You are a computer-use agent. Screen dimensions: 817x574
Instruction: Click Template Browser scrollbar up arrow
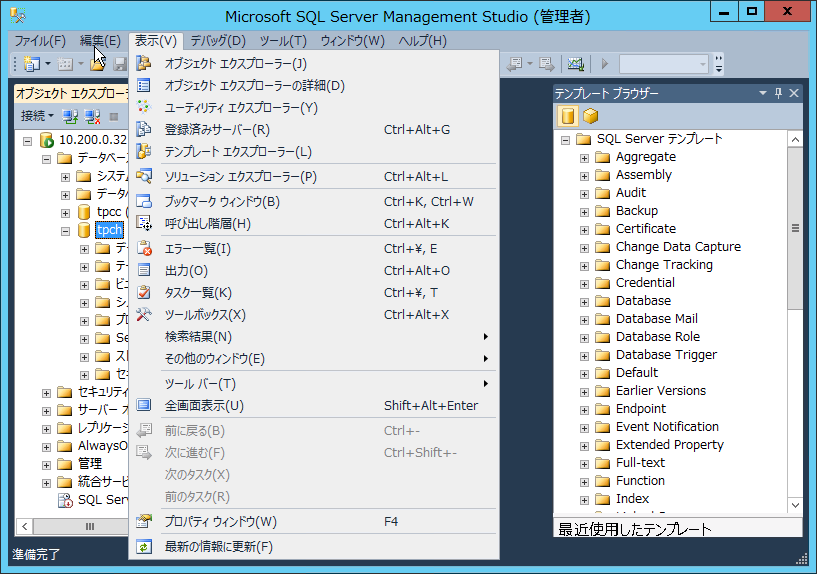point(795,139)
